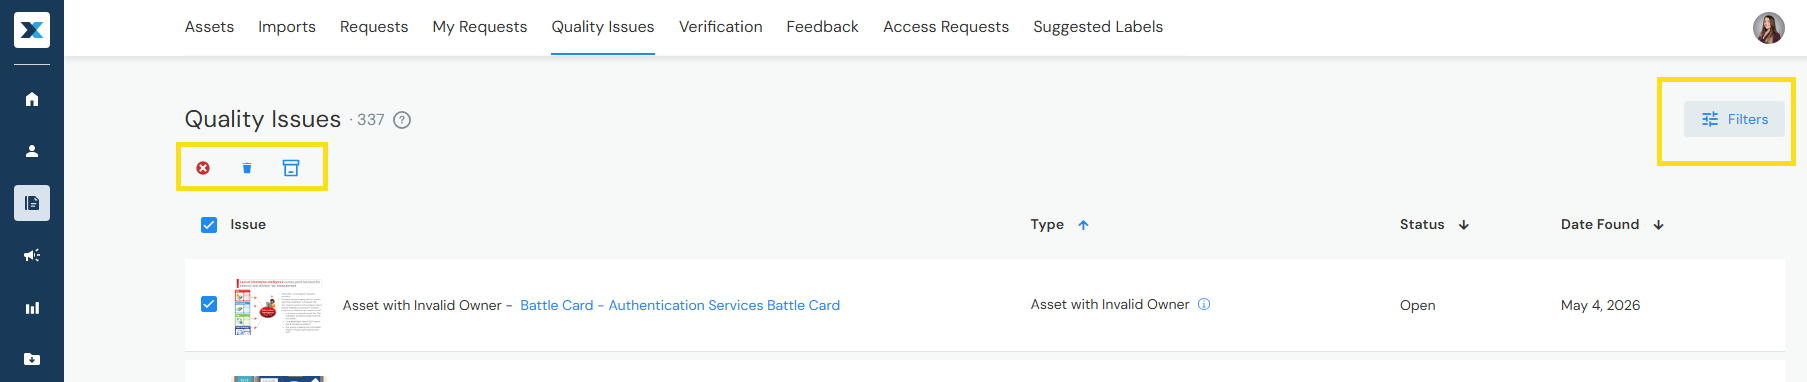Open the Filters button

(x=1734, y=119)
